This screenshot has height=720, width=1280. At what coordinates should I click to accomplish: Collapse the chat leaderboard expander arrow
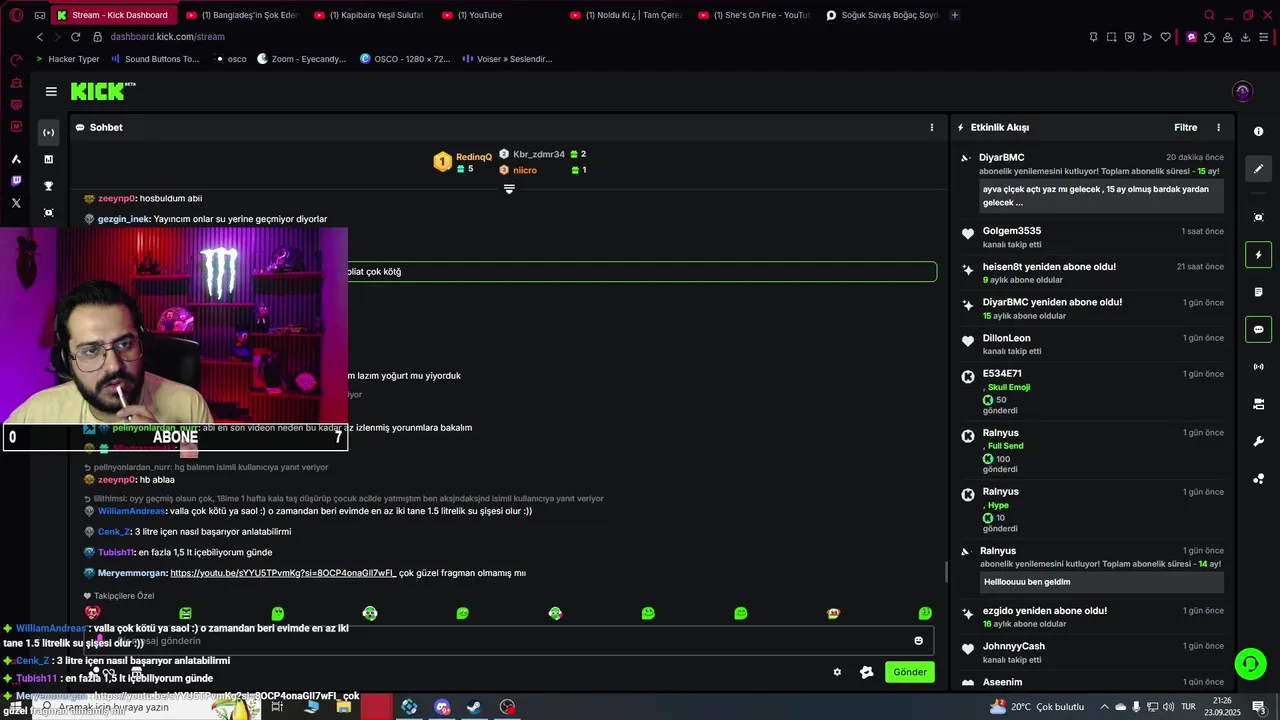(x=509, y=189)
